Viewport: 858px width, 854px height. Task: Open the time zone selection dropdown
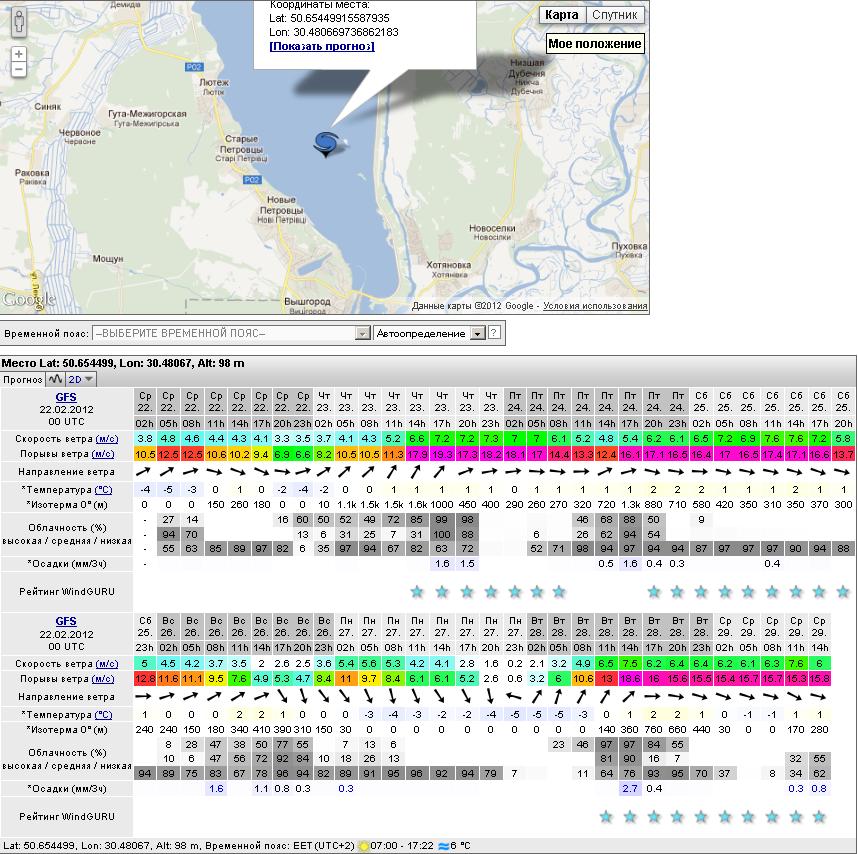tap(230, 333)
